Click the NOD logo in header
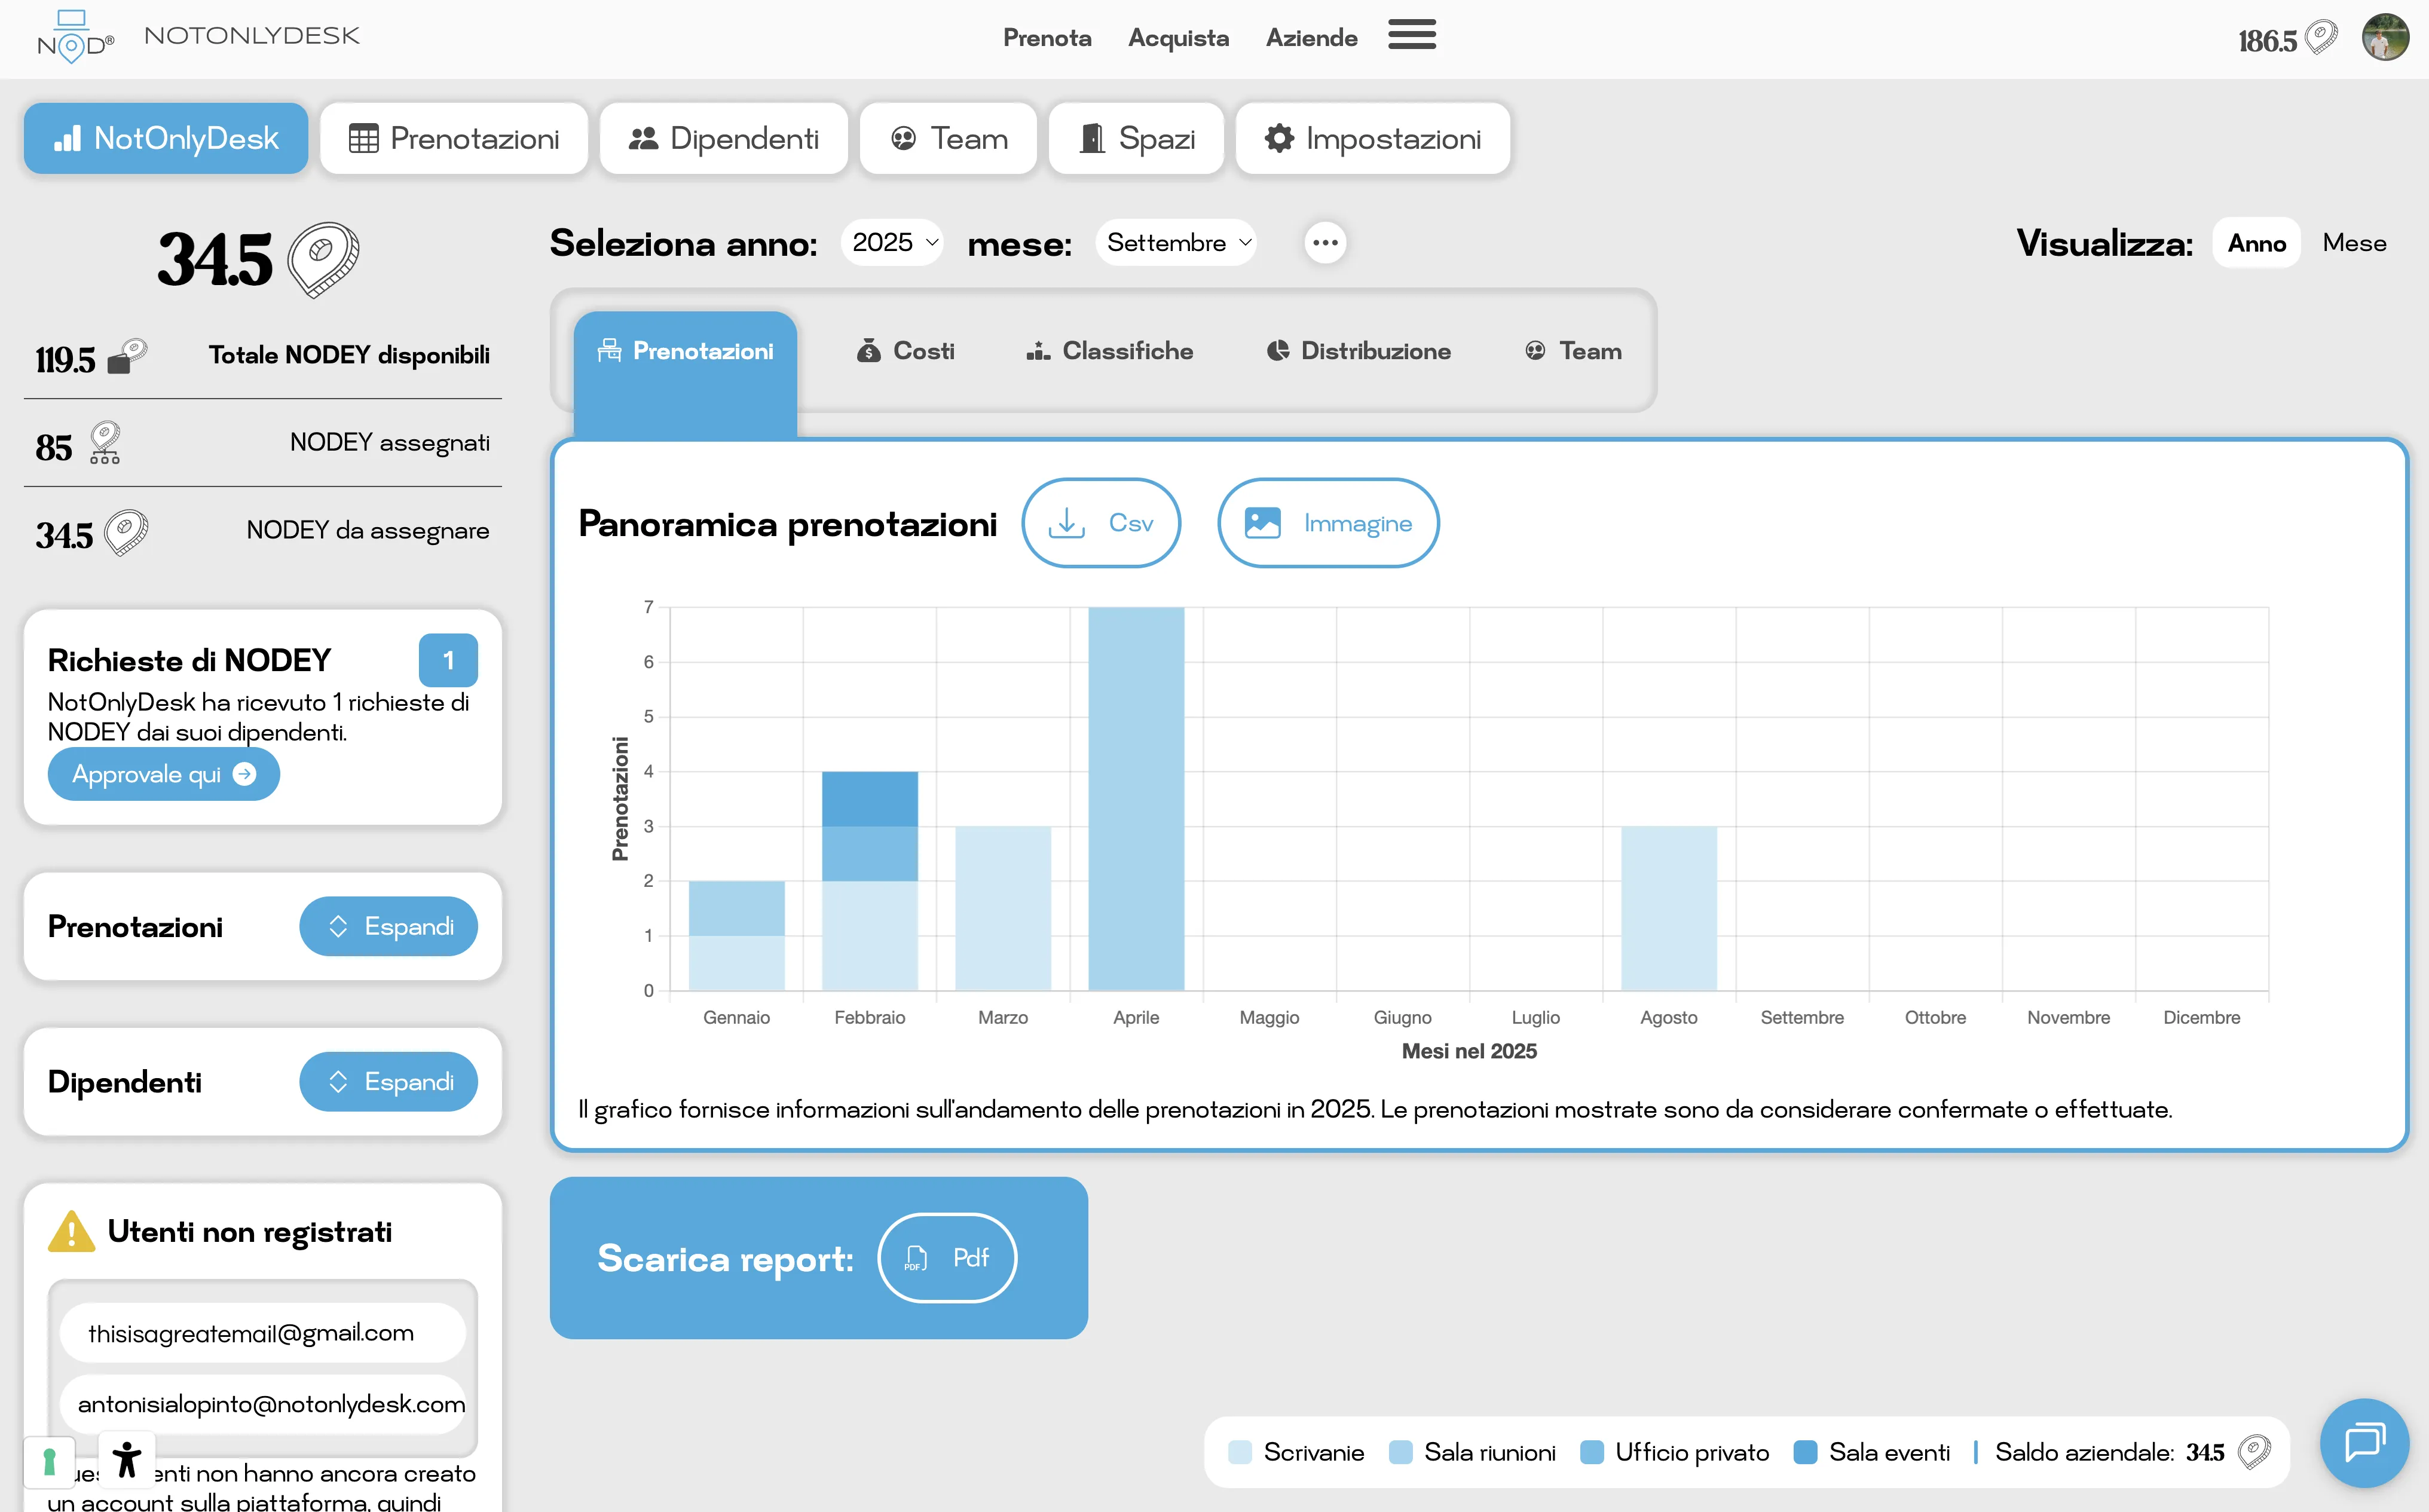 75,37
